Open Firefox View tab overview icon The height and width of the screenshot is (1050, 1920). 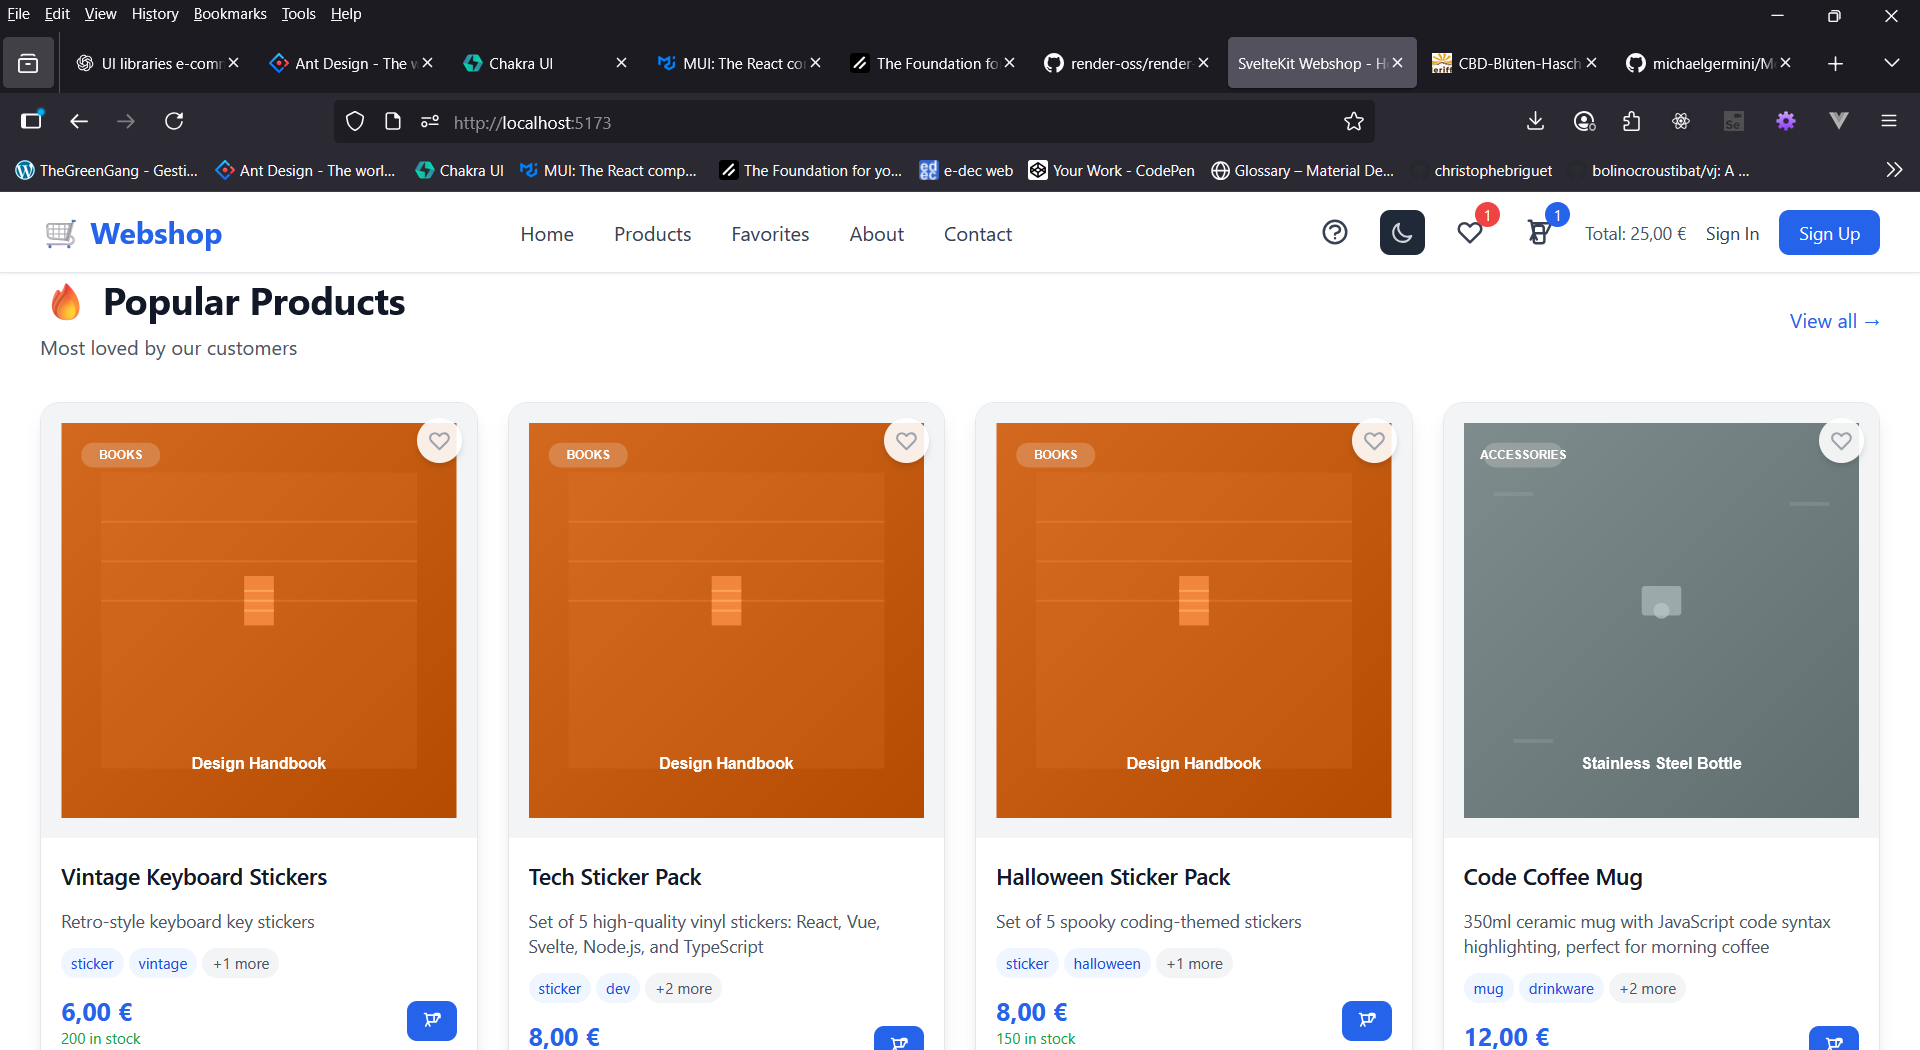(28, 64)
